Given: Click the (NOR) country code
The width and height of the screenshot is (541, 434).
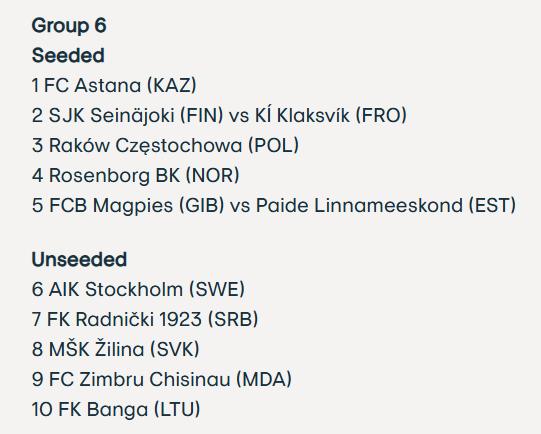Looking at the screenshot, I should click(213, 175).
